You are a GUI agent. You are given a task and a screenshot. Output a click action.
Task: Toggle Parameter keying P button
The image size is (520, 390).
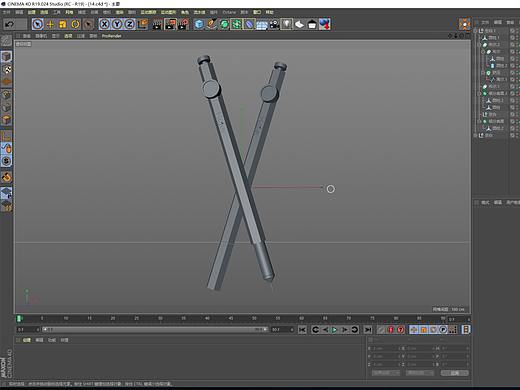(443, 330)
